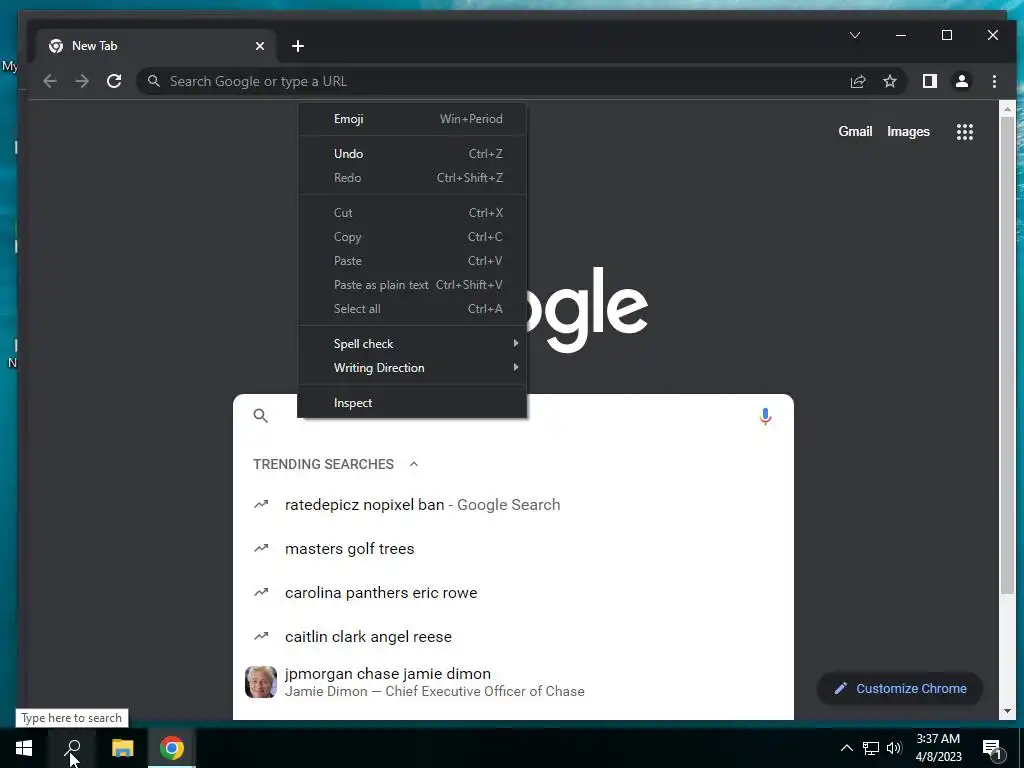Open the Gmail link
This screenshot has width=1024, height=768.
[855, 131]
